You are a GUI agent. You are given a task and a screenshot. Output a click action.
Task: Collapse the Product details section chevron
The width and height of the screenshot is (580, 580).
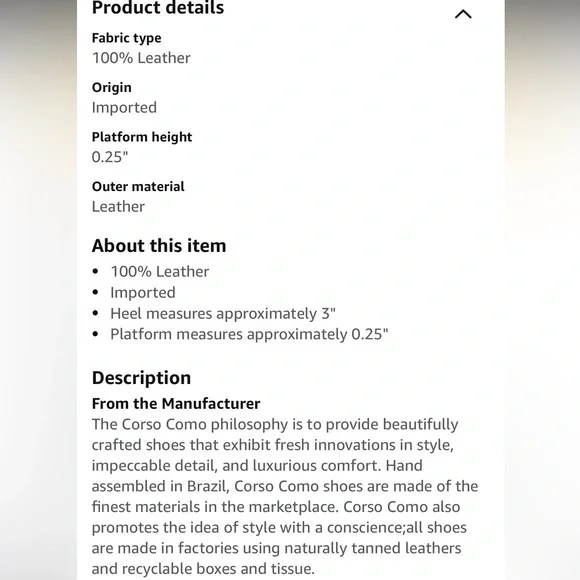463,14
